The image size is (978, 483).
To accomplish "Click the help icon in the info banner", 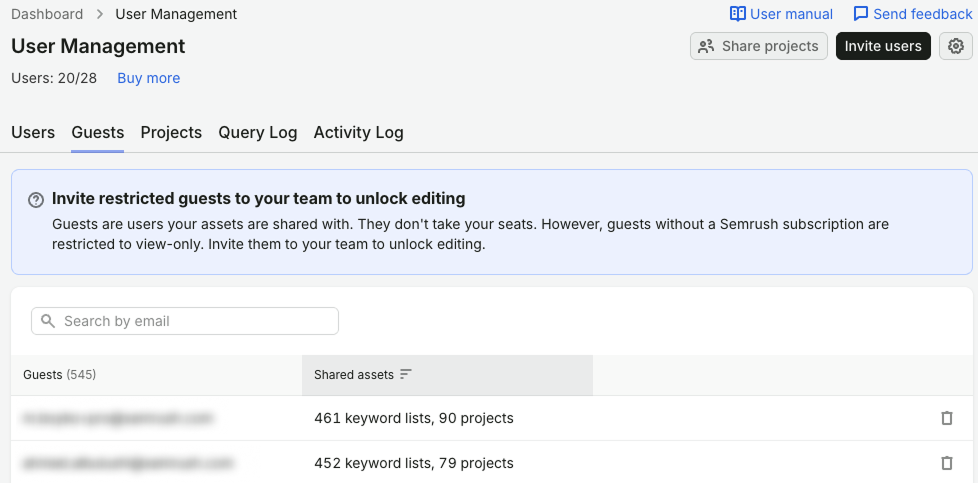I will (36, 200).
